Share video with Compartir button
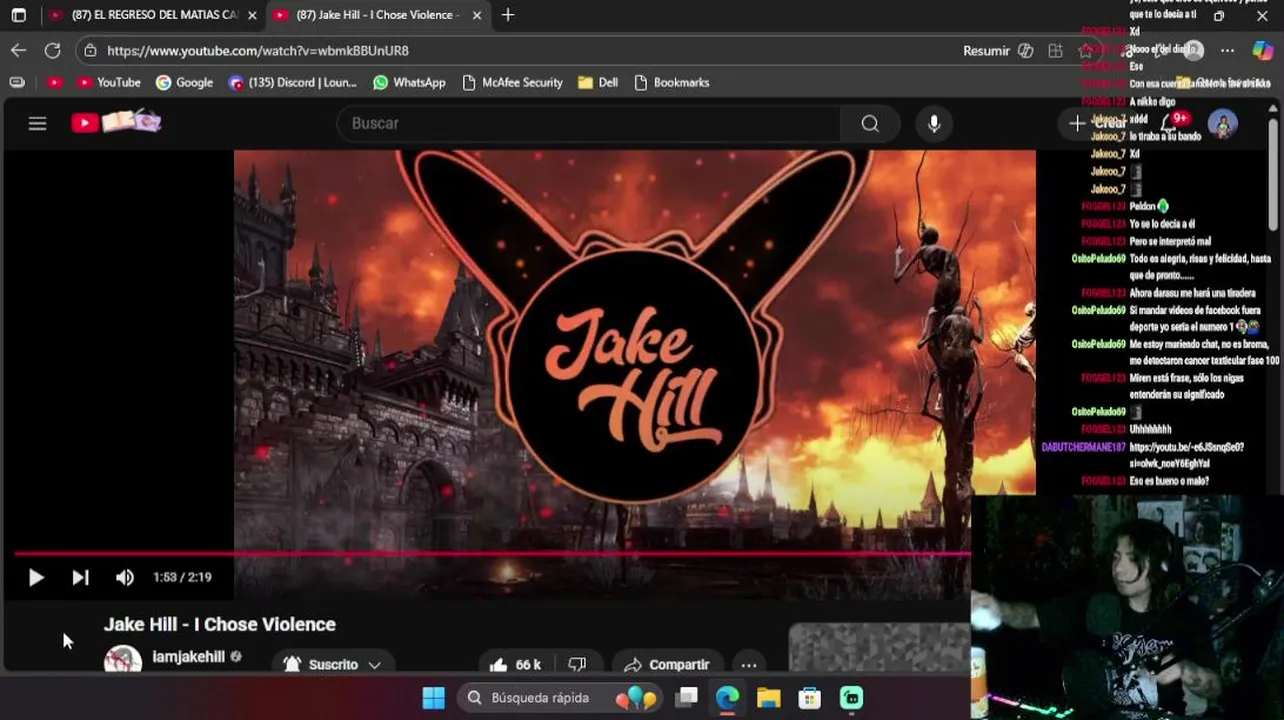1284x720 pixels. point(667,664)
